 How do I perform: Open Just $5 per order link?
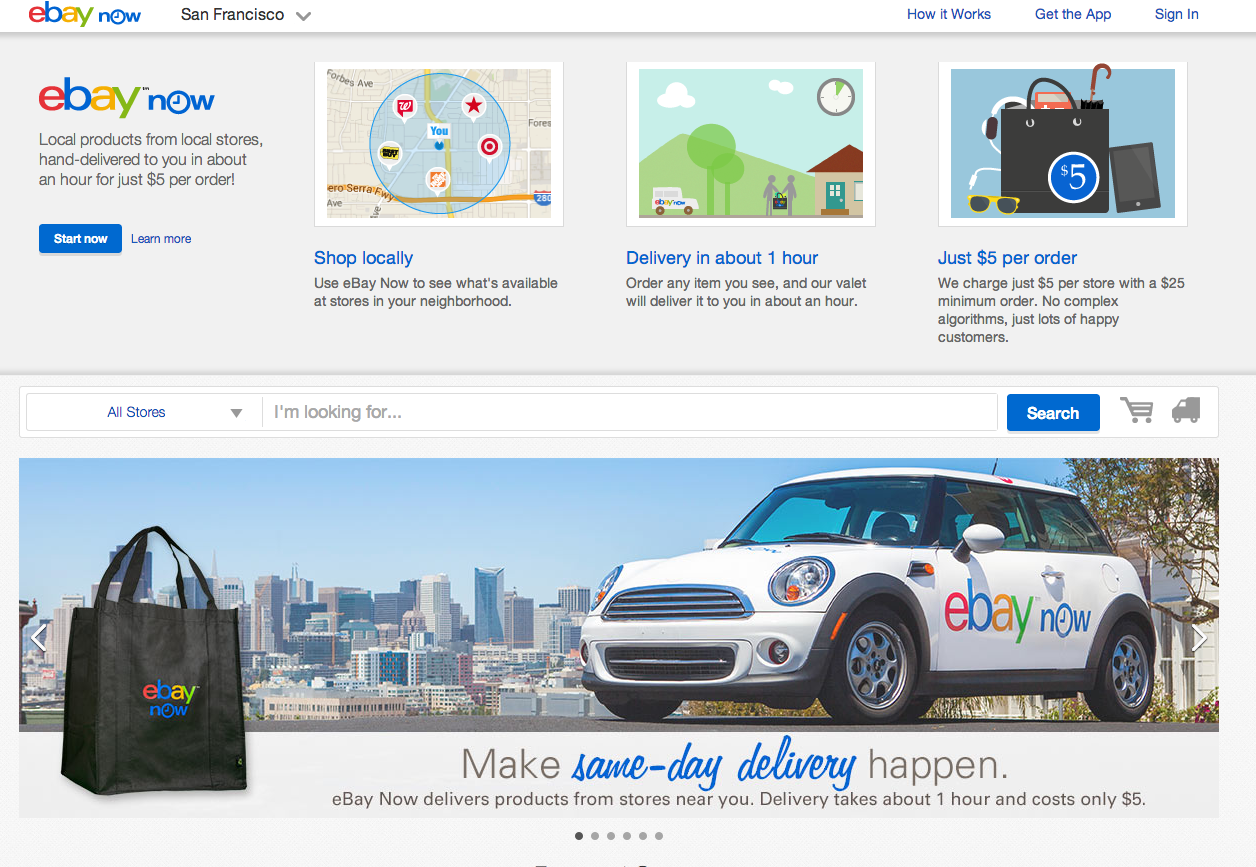1007,258
